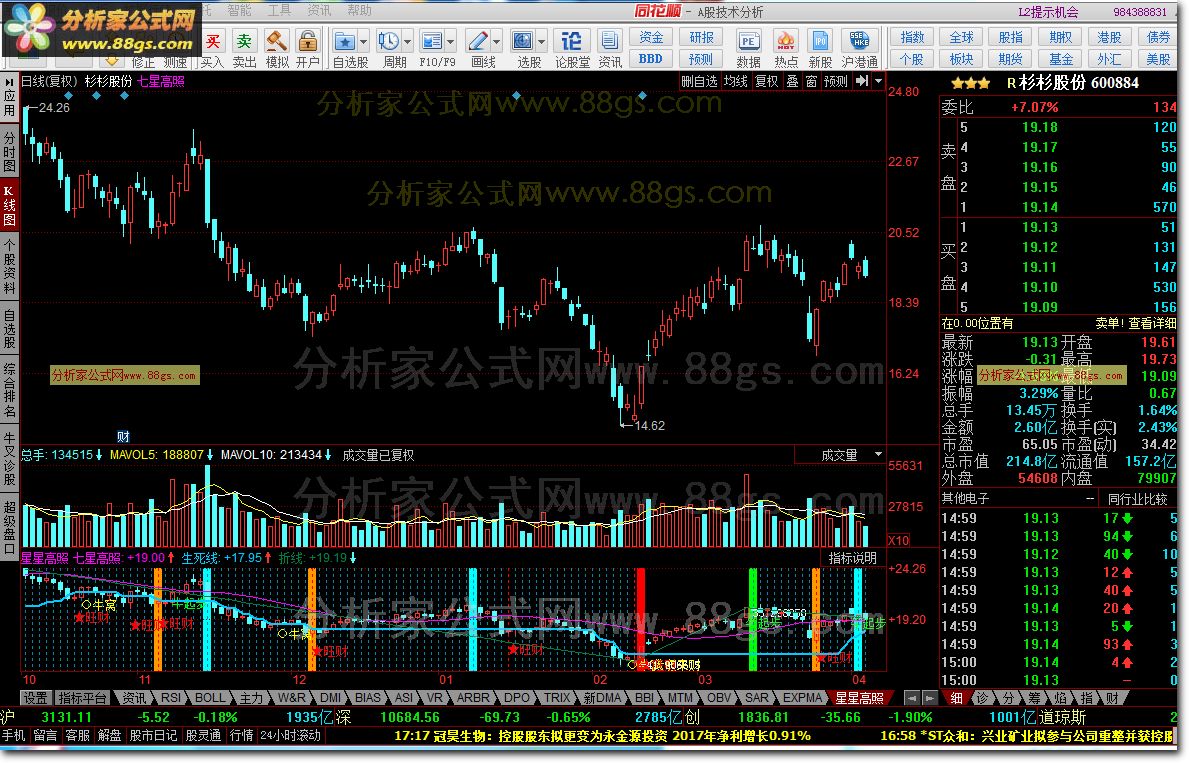The image size is (1190, 763).
Task: Click the 卖出 (sell) toolbar icon
Action: pyautogui.click(x=244, y=49)
